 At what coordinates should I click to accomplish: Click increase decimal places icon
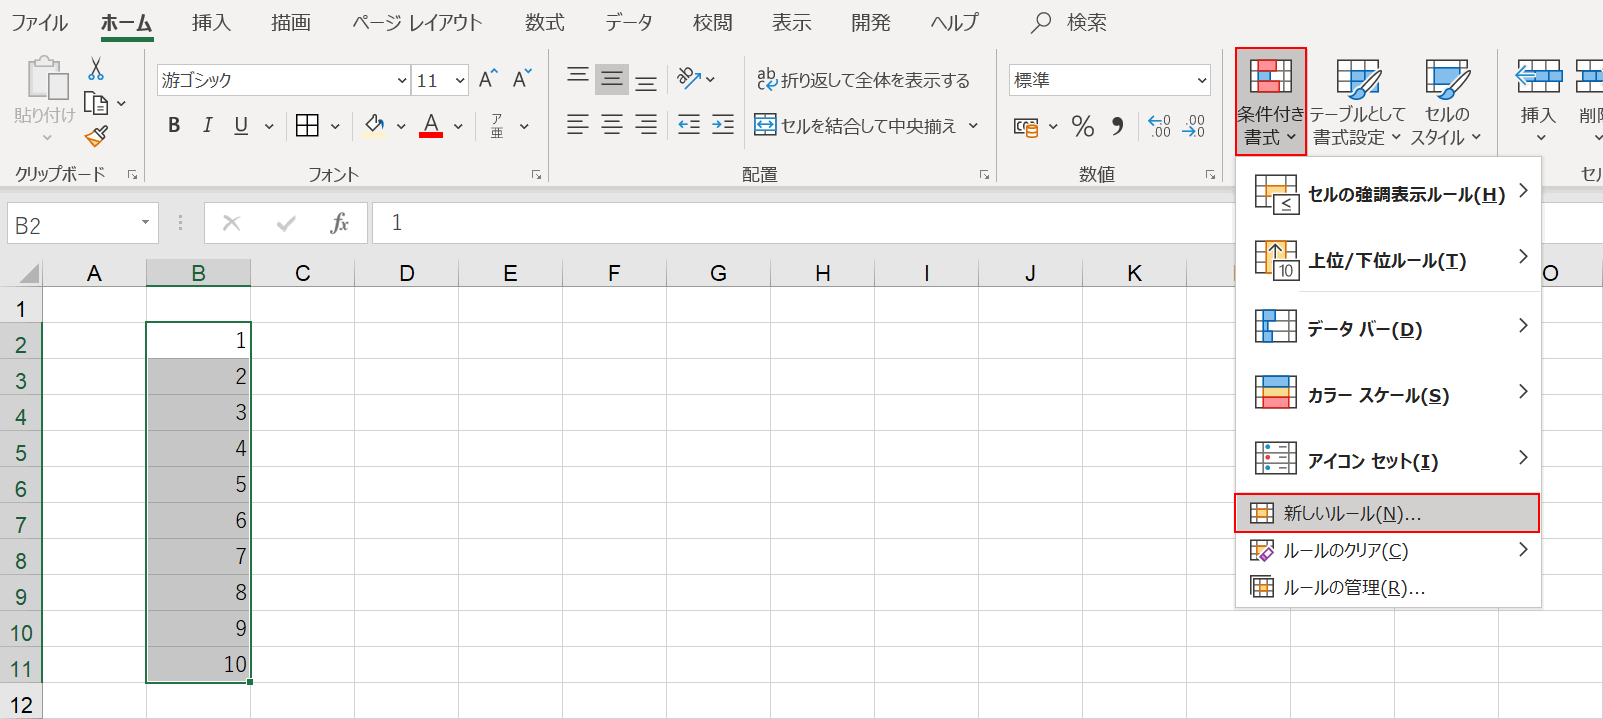pos(1160,126)
